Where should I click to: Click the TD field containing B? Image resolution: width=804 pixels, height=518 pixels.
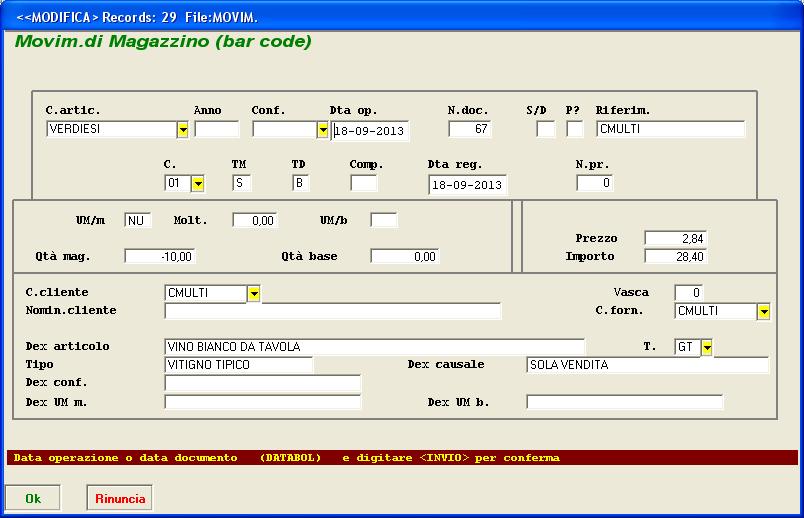300,183
